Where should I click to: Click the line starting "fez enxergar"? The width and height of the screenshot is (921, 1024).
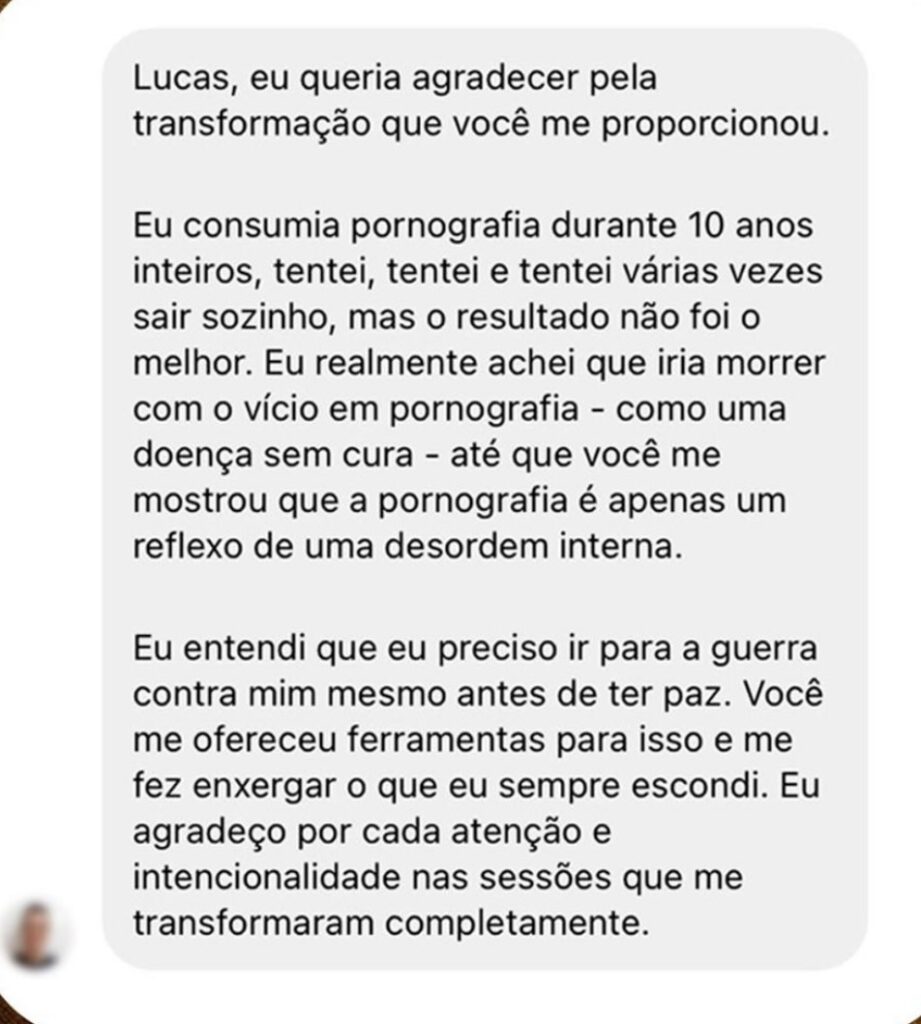(476, 786)
